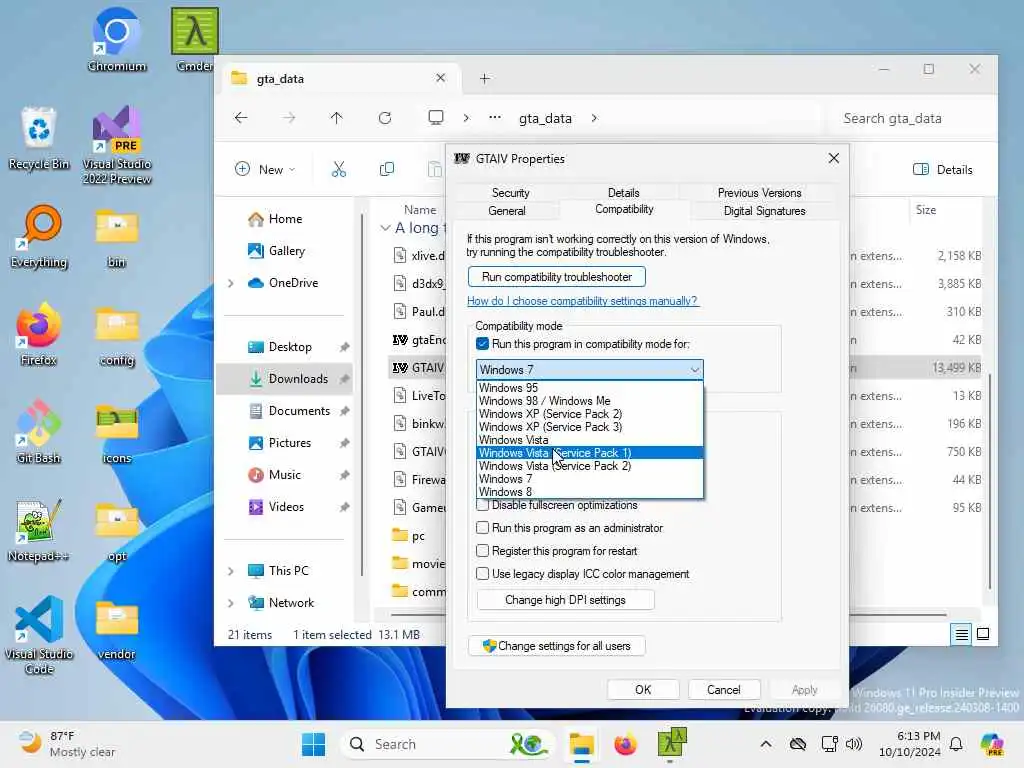Open the notifications bell in taskbar
The height and width of the screenshot is (768, 1024).
point(956,744)
